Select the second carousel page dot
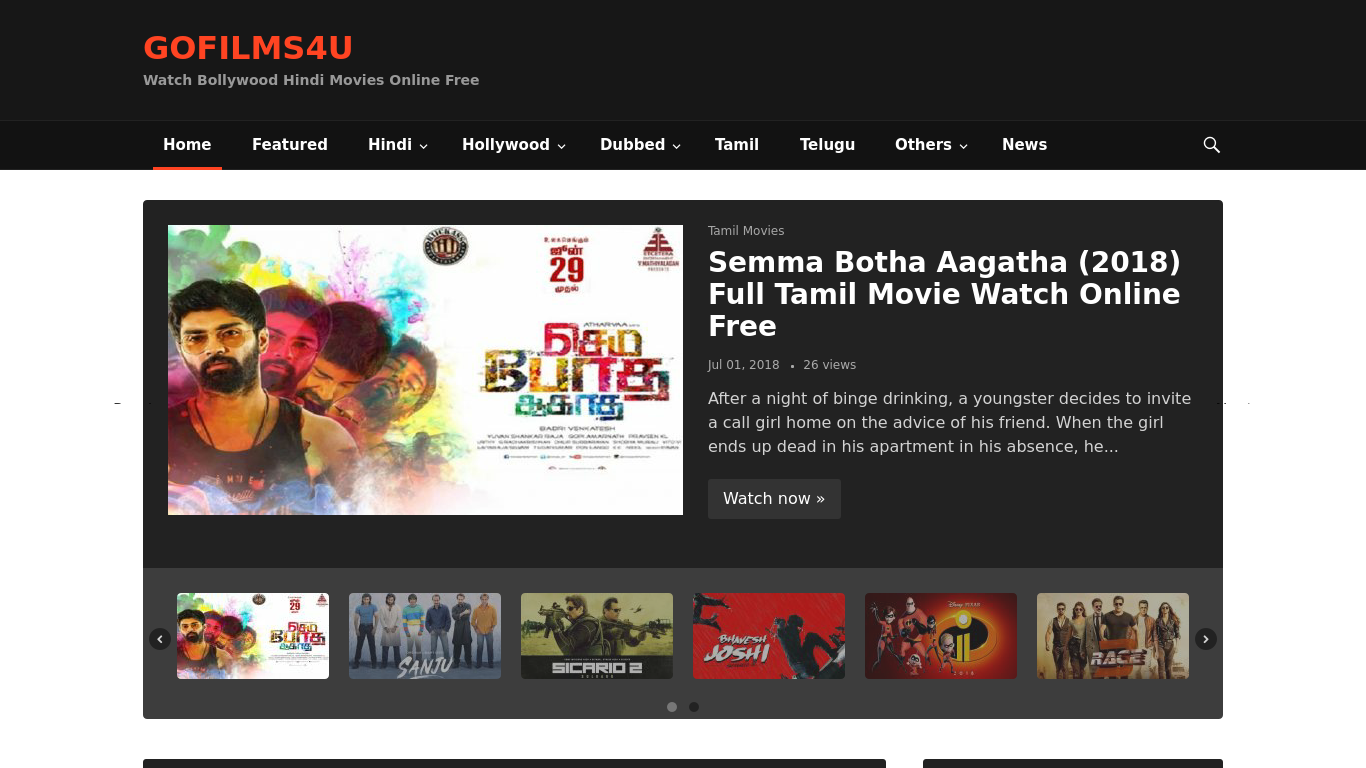This screenshot has width=1366, height=768. (694, 707)
